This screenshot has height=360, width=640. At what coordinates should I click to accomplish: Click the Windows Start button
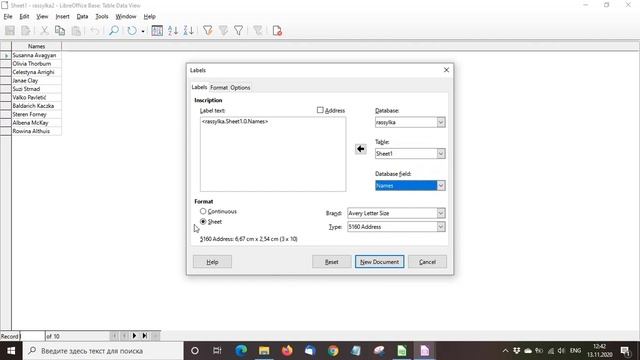click(11, 351)
